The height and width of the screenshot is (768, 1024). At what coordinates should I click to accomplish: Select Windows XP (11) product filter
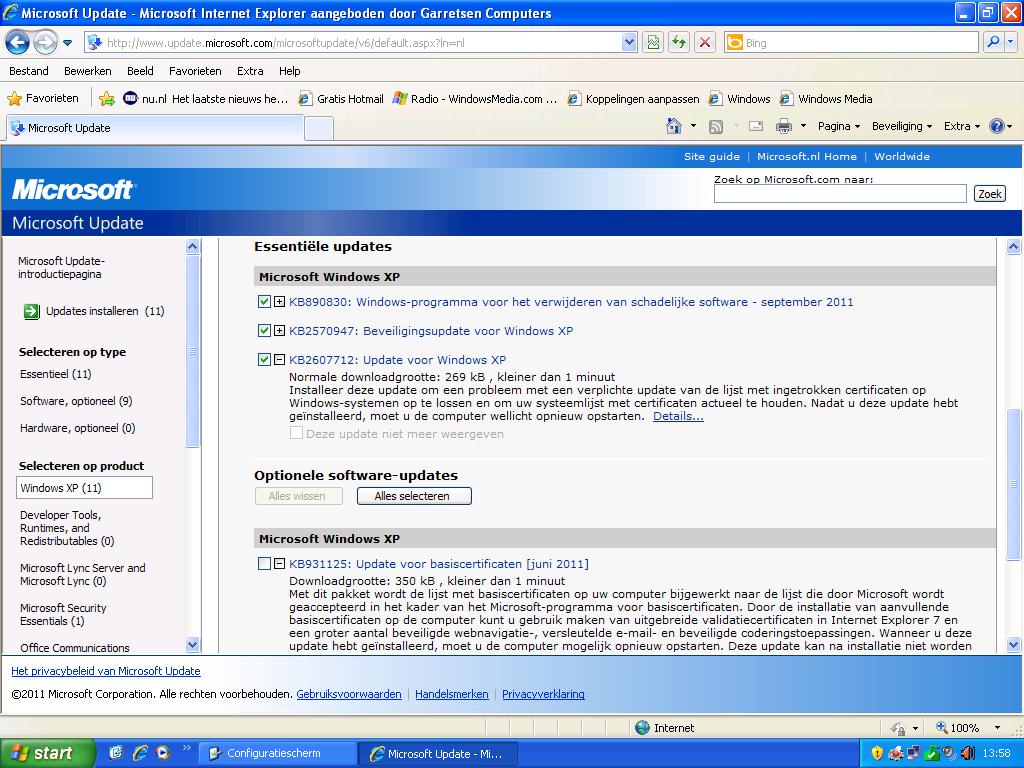84,488
